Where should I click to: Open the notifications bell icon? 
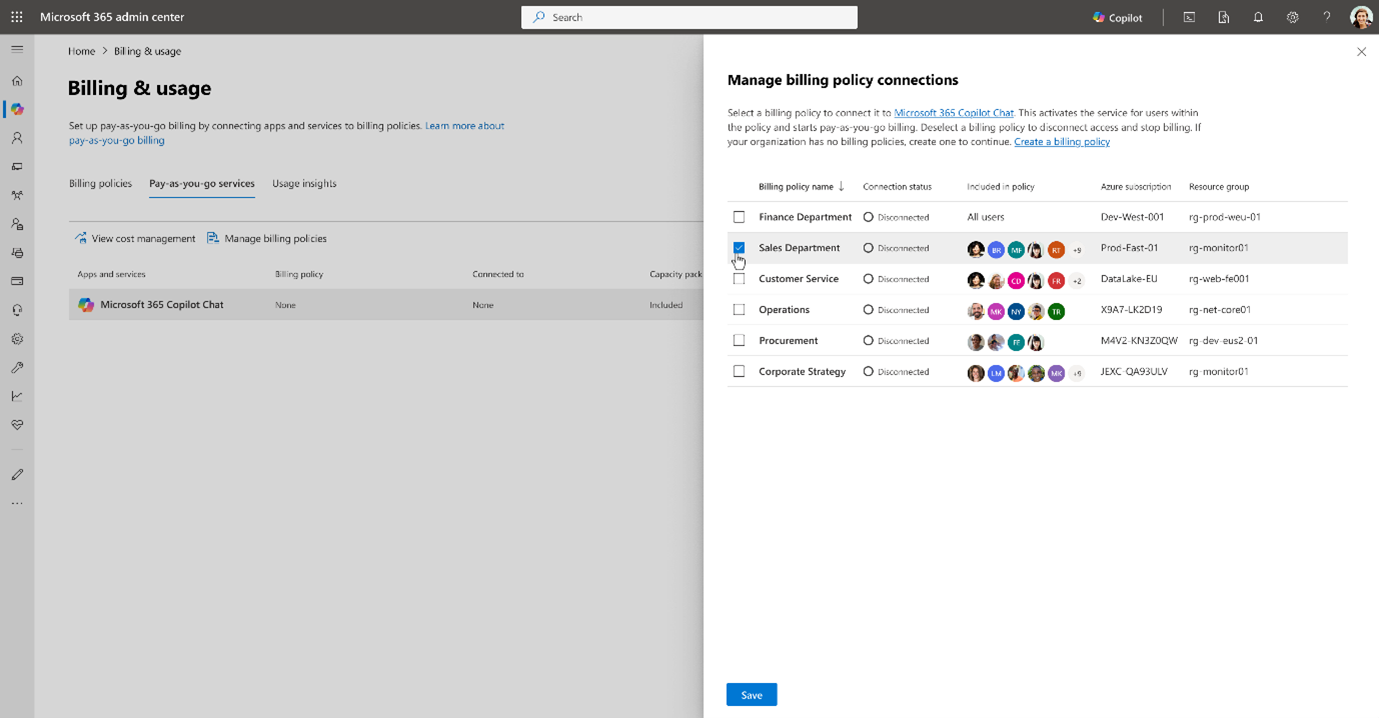point(1258,17)
